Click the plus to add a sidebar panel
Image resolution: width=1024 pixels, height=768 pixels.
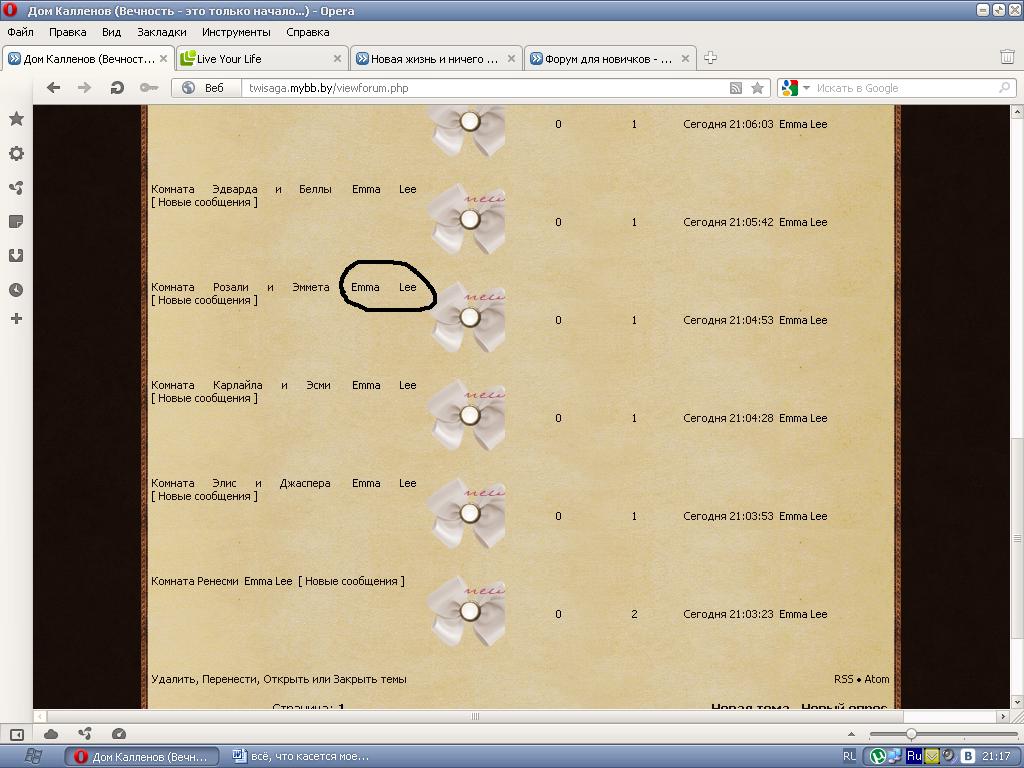(x=16, y=319)
